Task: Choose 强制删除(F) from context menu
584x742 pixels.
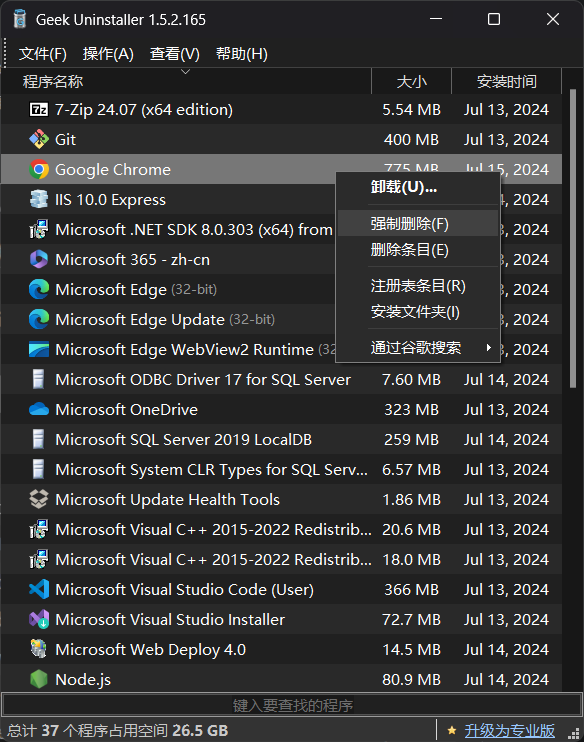Action: pyautogui.click(x=417, y=223)
